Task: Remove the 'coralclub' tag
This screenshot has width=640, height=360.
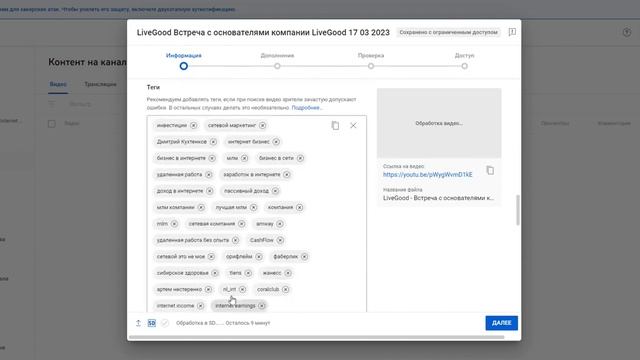Action: click(x=285, y=289)
